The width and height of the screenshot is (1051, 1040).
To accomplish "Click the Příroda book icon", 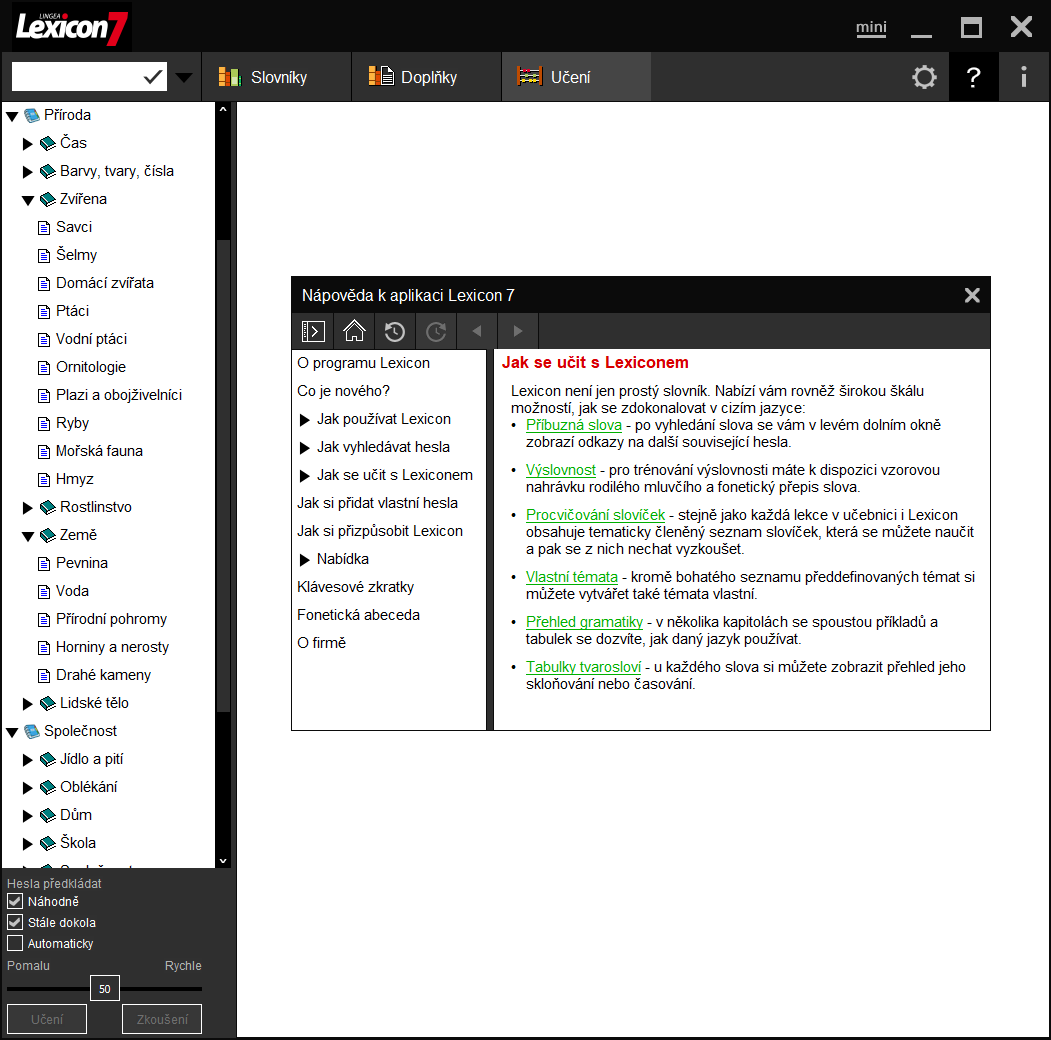I will [32, 116].
